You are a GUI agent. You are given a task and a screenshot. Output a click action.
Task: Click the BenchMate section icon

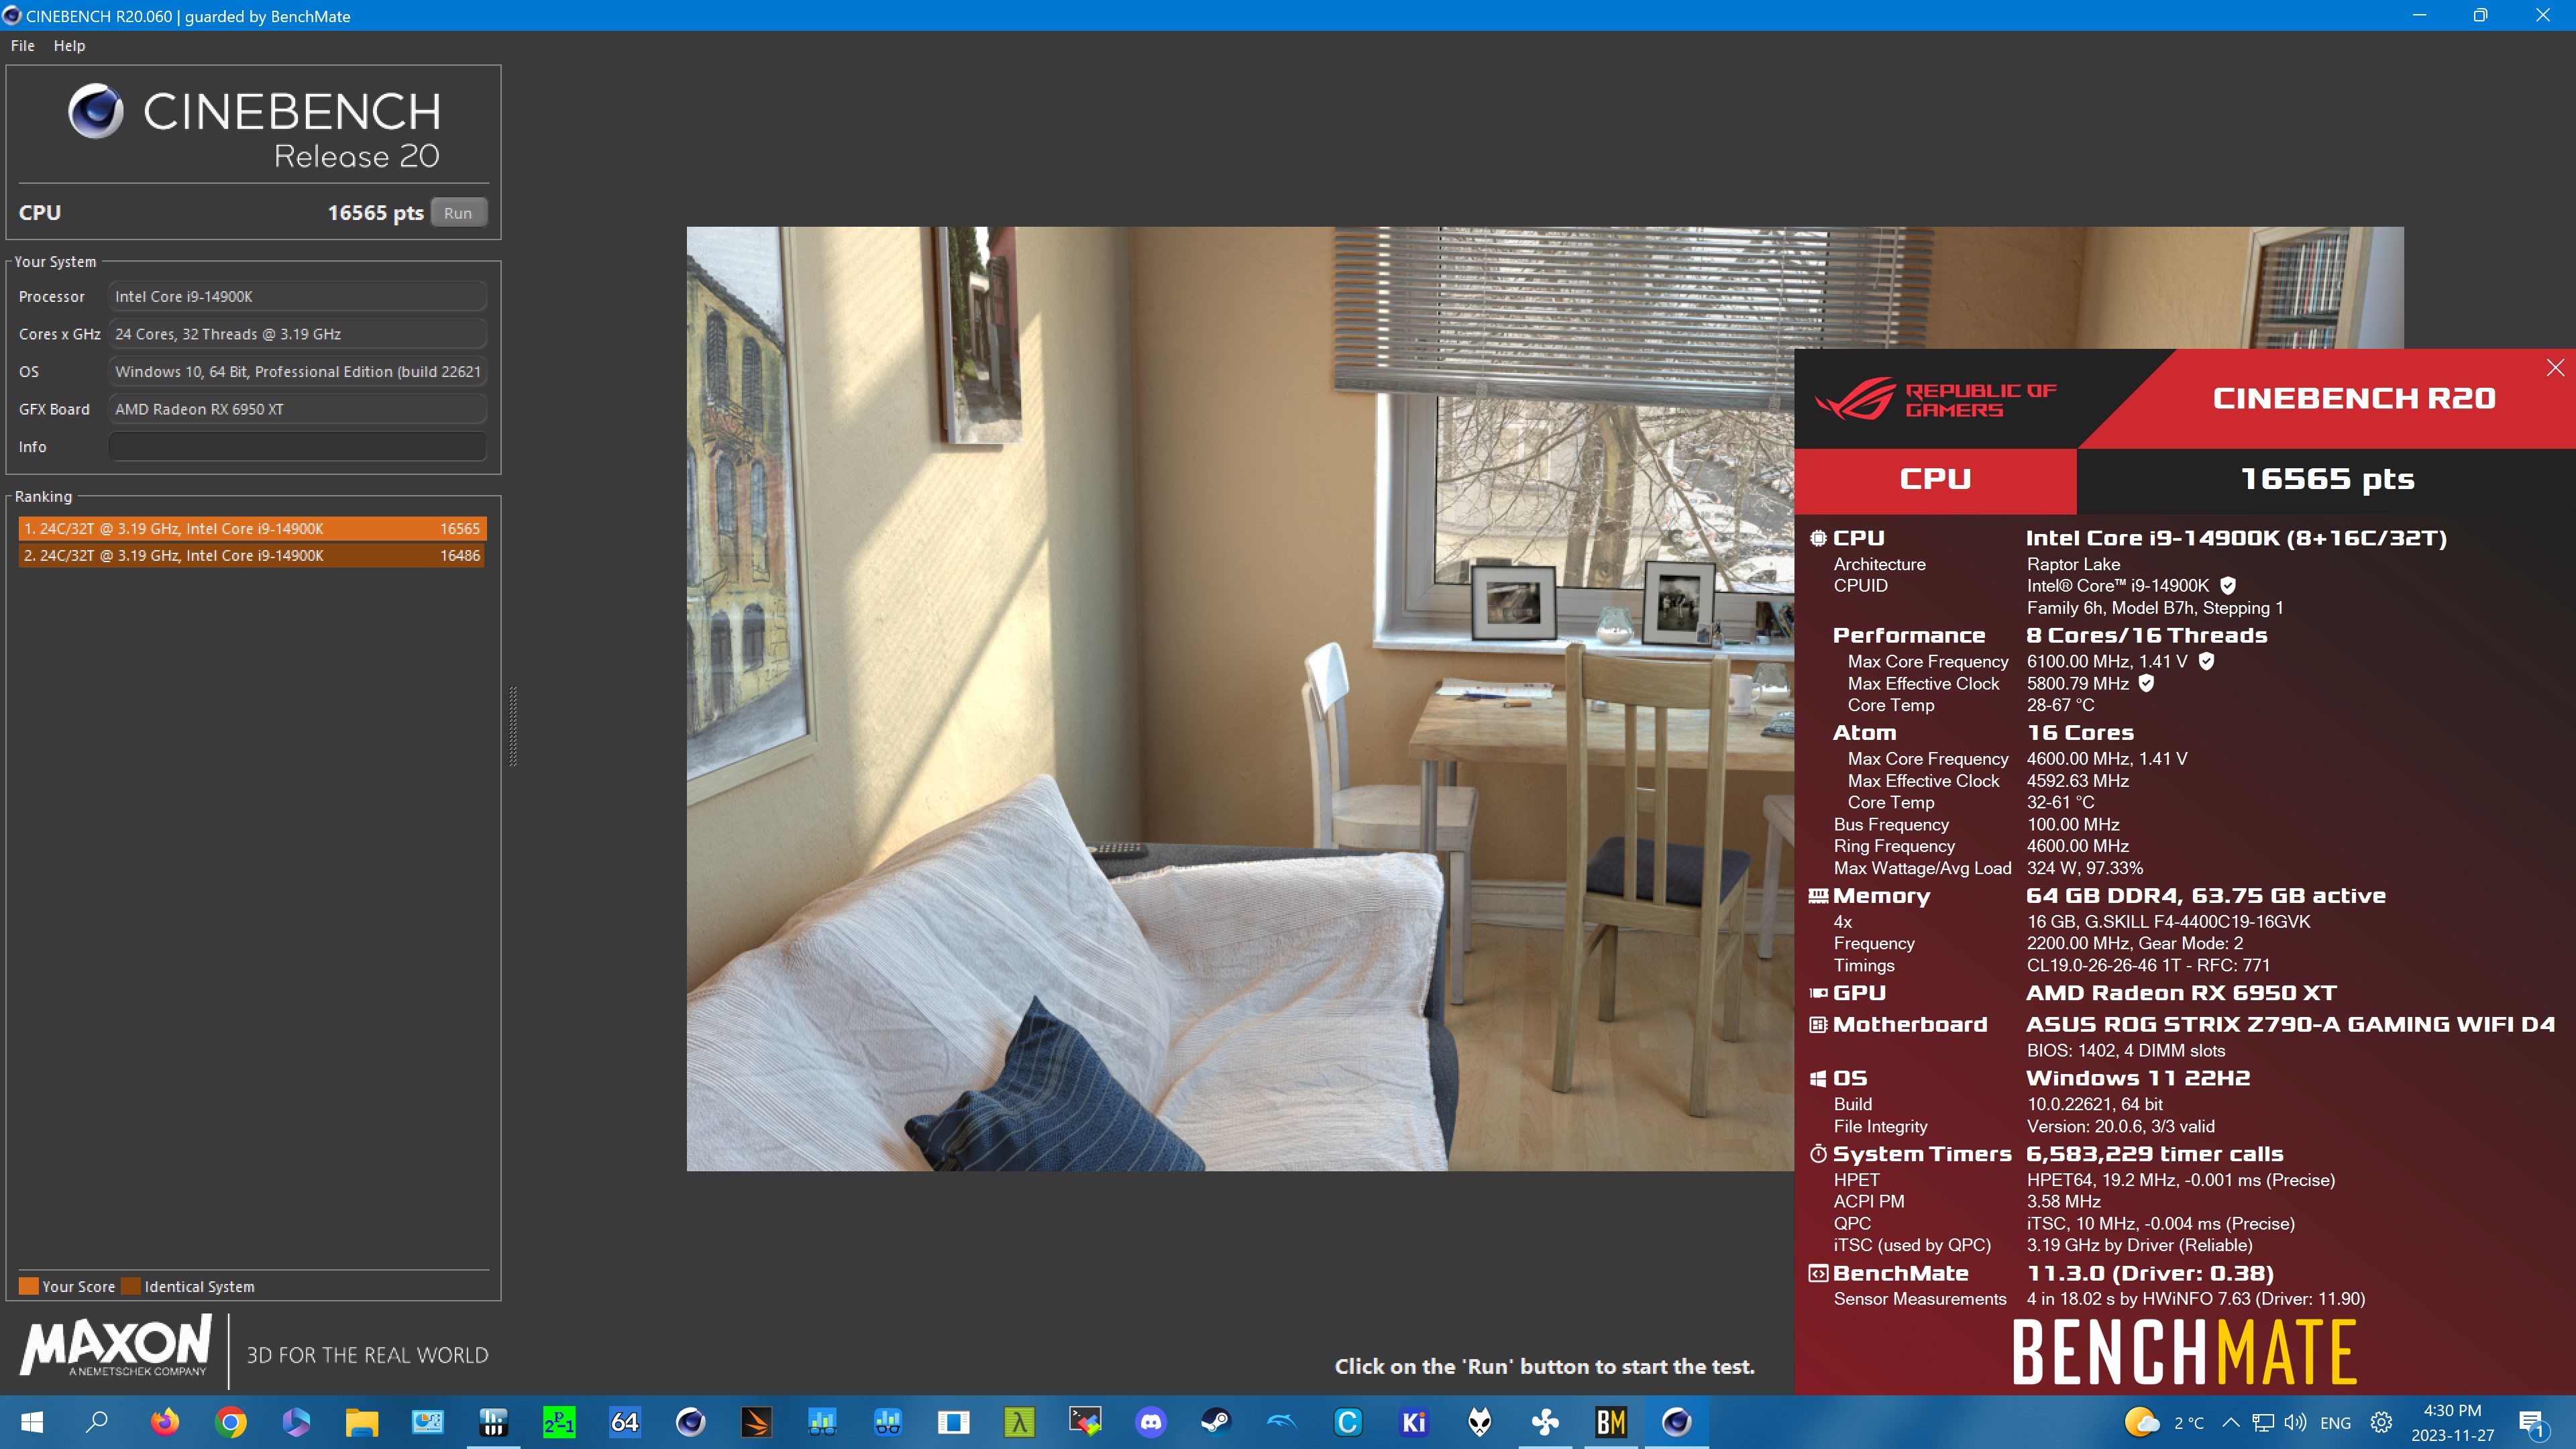1818,1274
